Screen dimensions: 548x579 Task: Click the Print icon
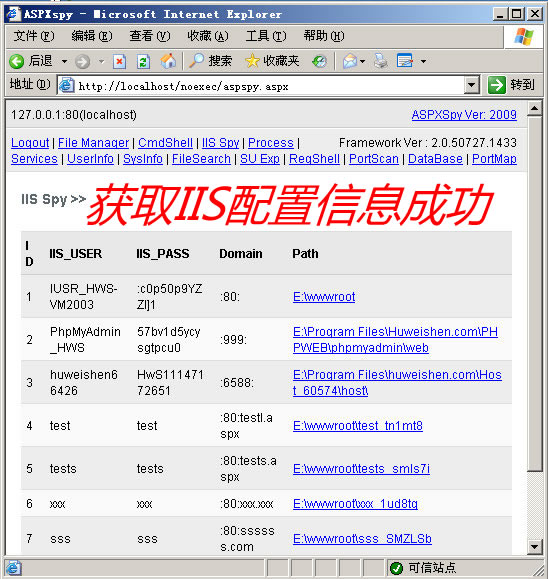pos(380,61)
